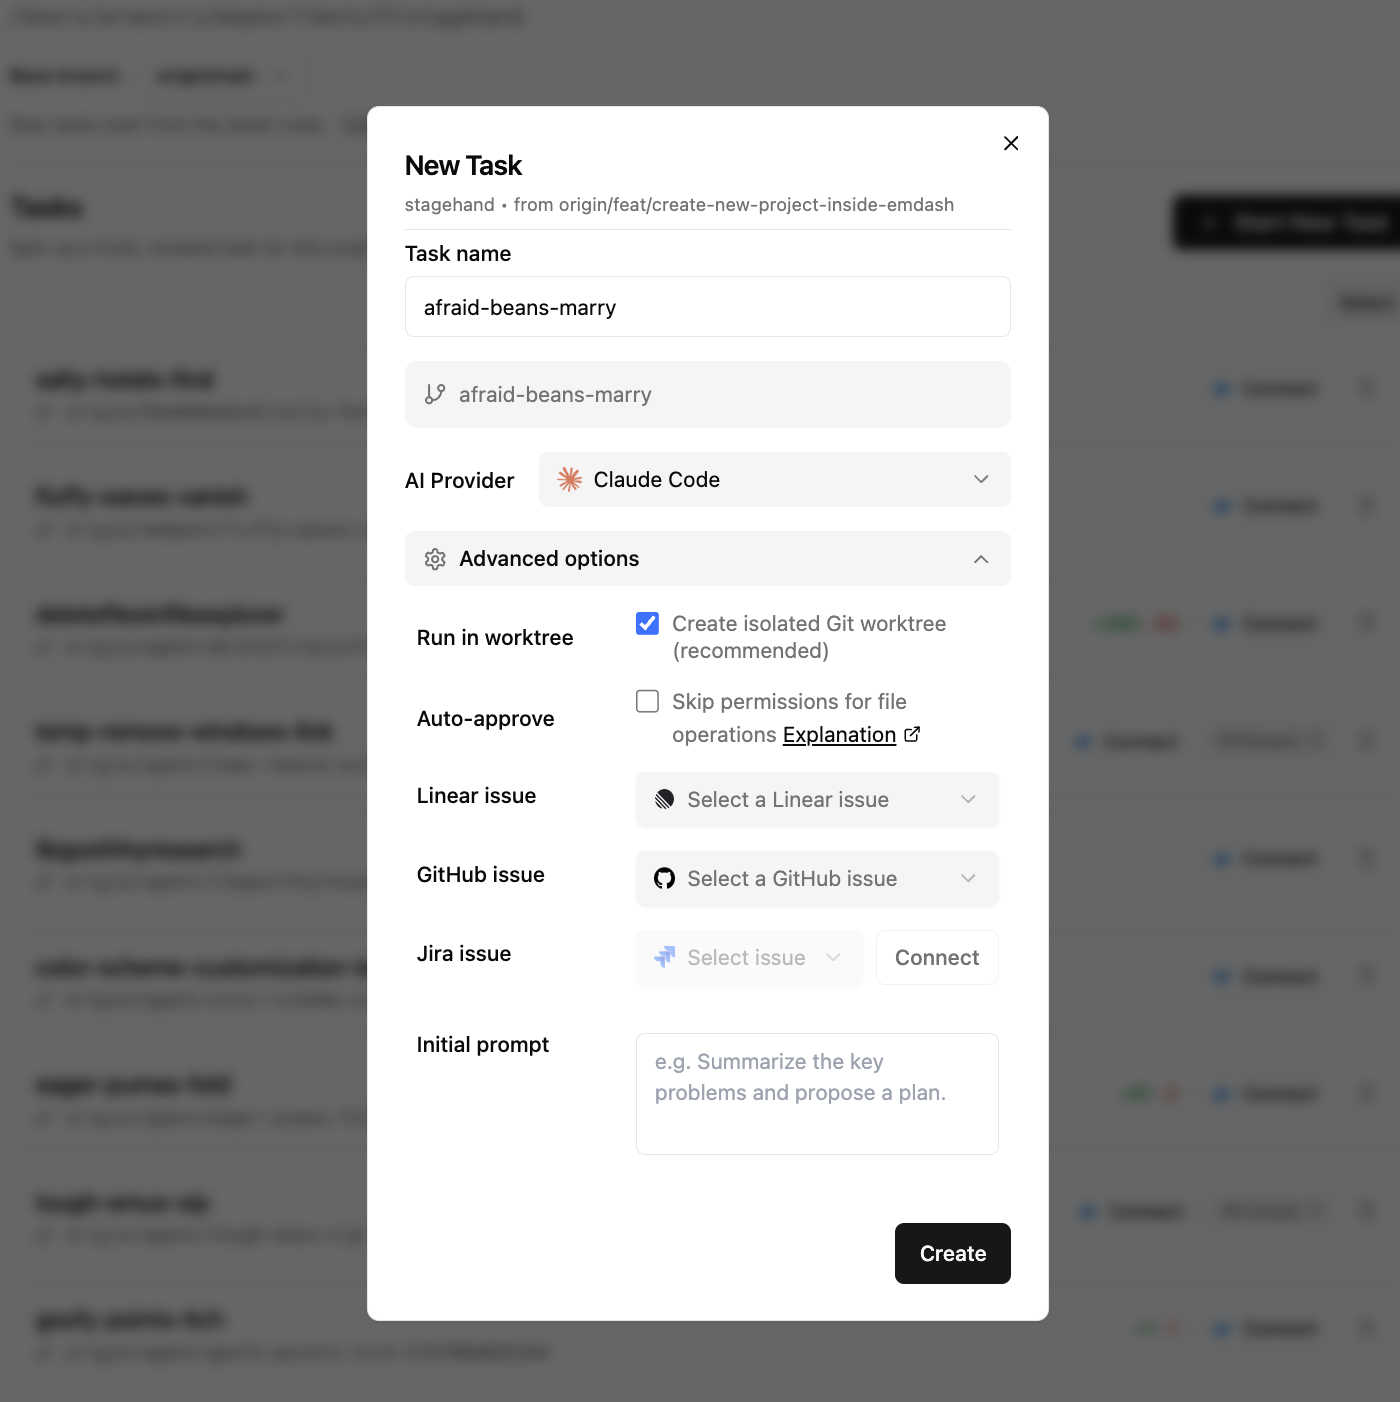
Task: Click the Jira logo icon
Action: [x=665, y=958]
